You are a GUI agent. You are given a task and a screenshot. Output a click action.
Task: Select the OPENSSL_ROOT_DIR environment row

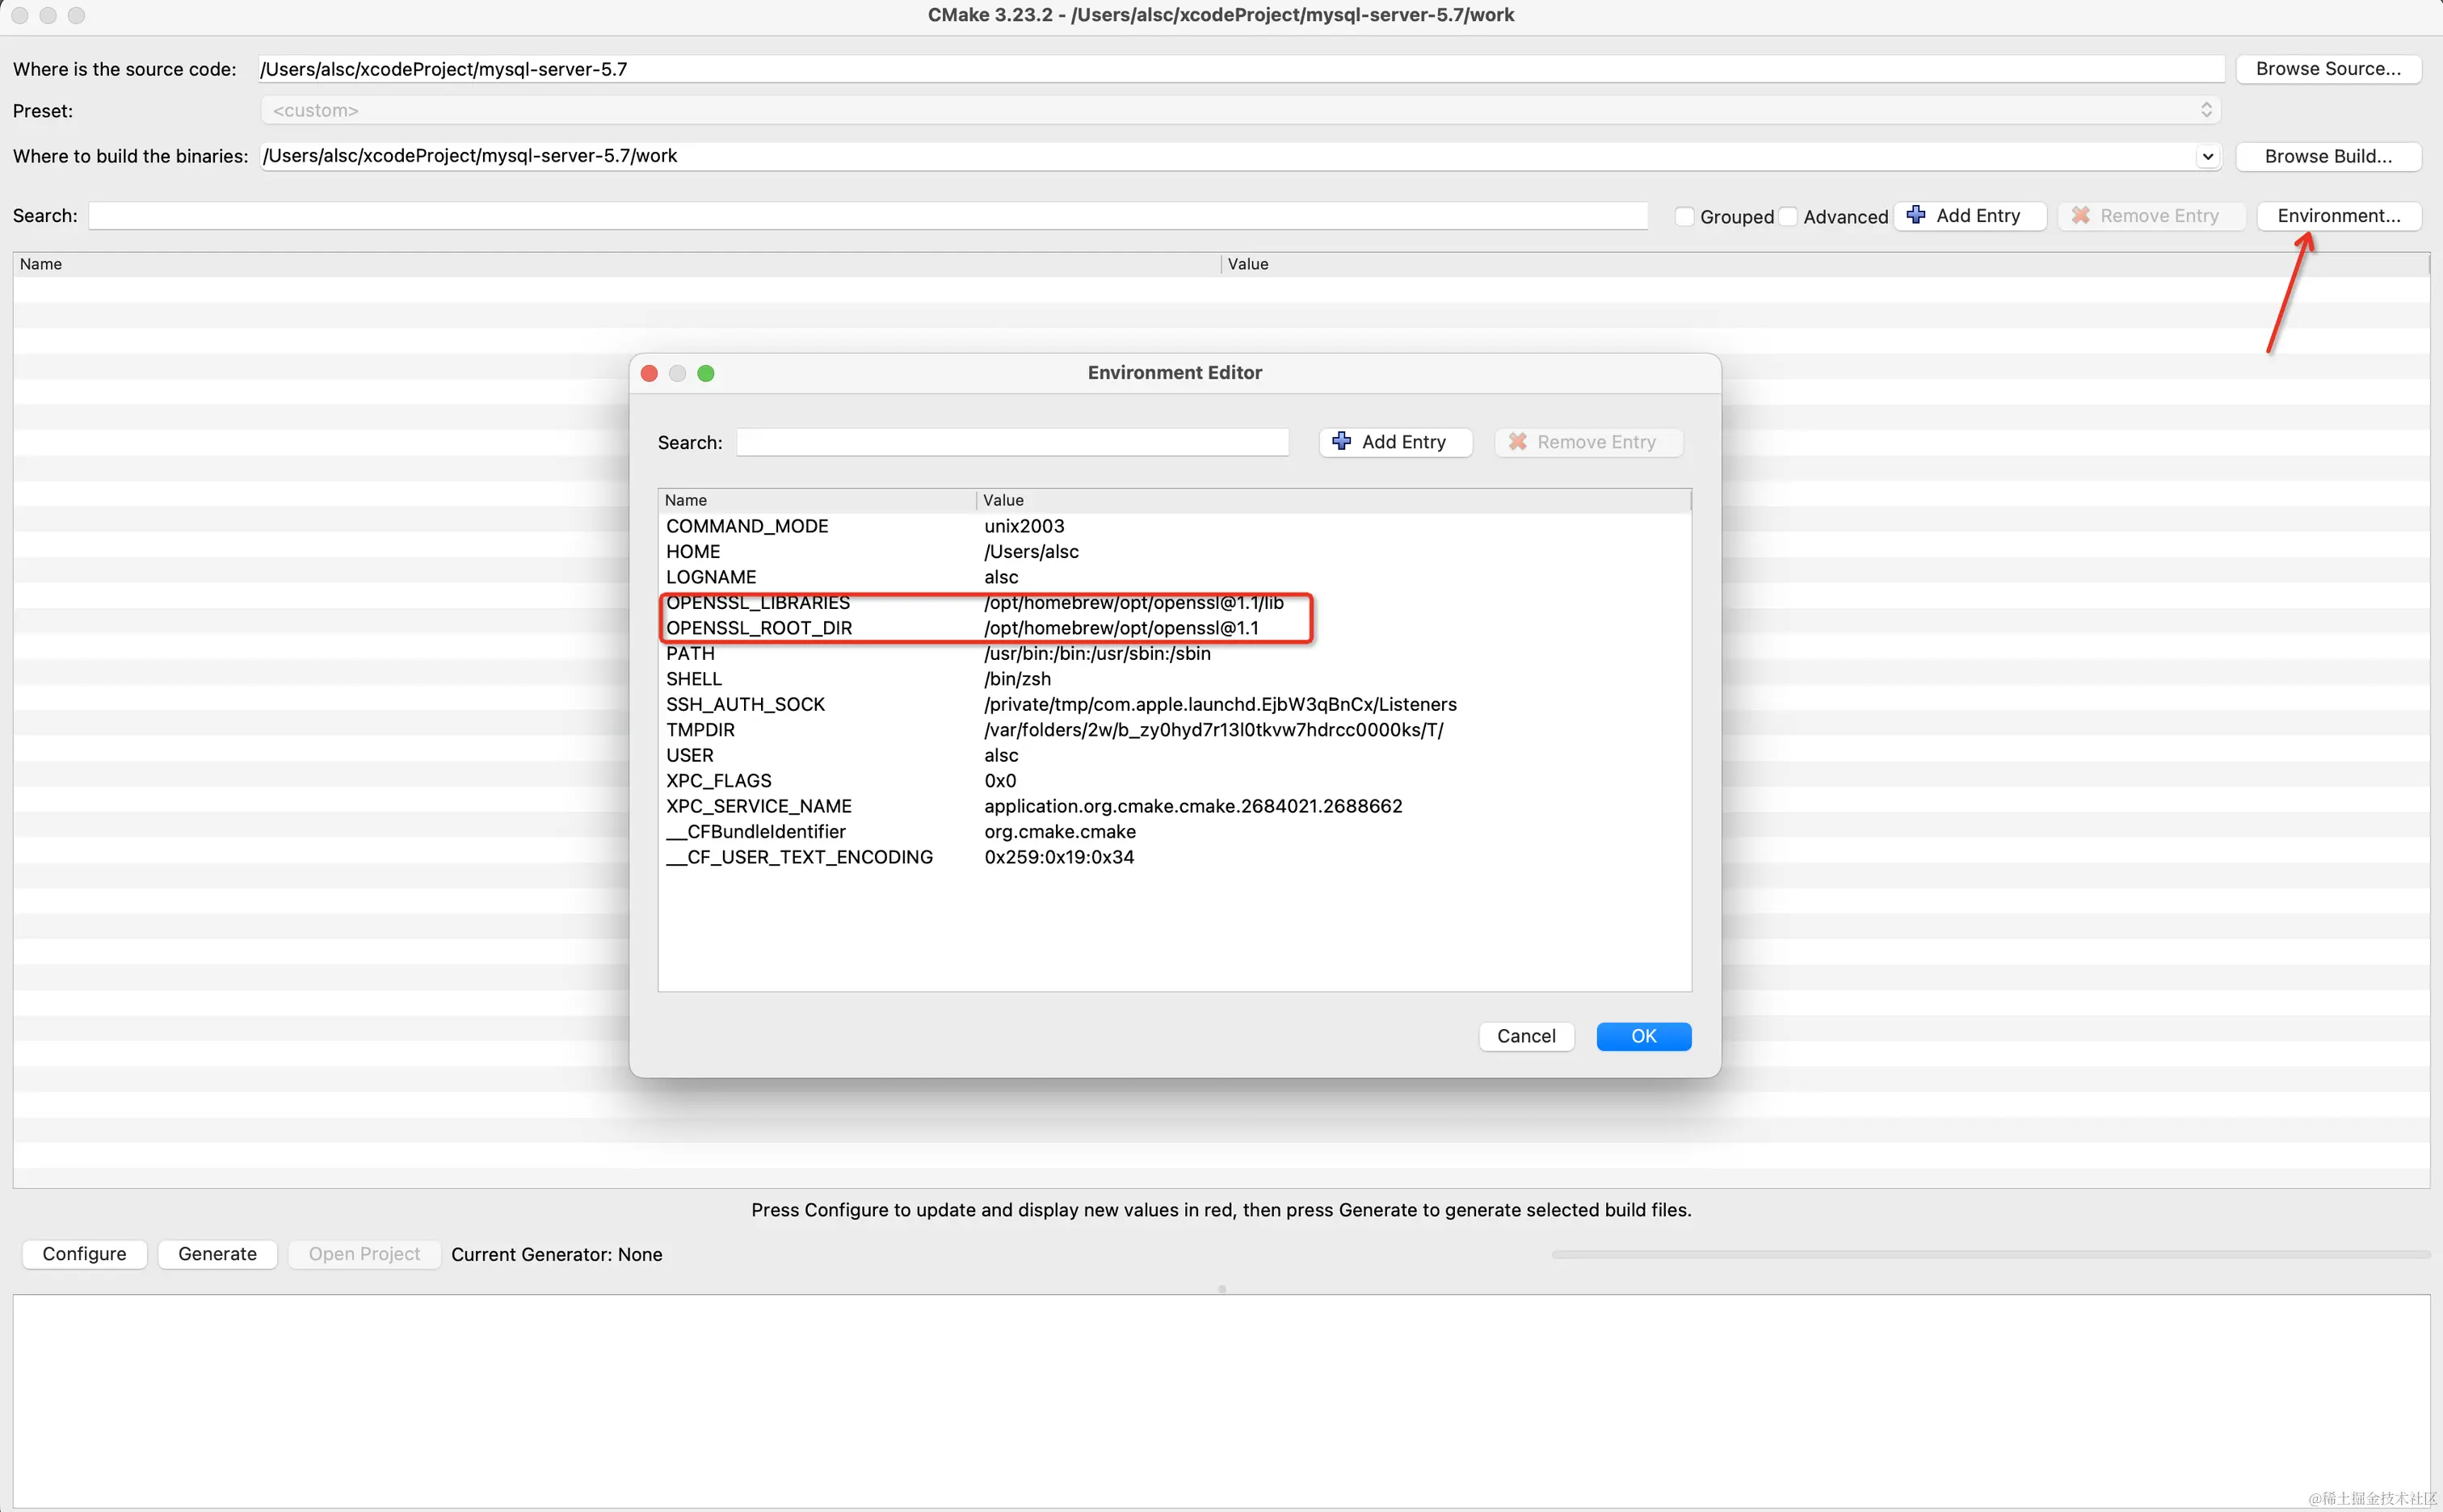tap(759, 628)
